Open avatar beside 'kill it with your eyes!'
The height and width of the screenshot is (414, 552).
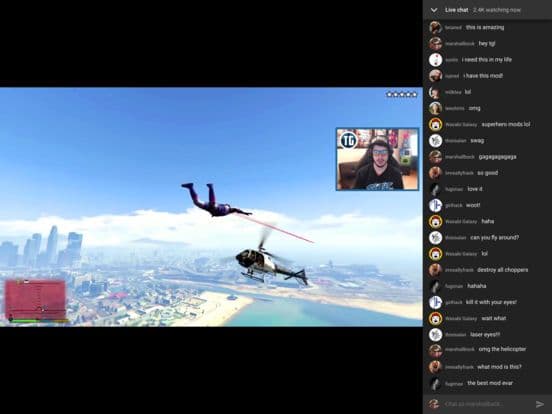[x=435, y=302]
